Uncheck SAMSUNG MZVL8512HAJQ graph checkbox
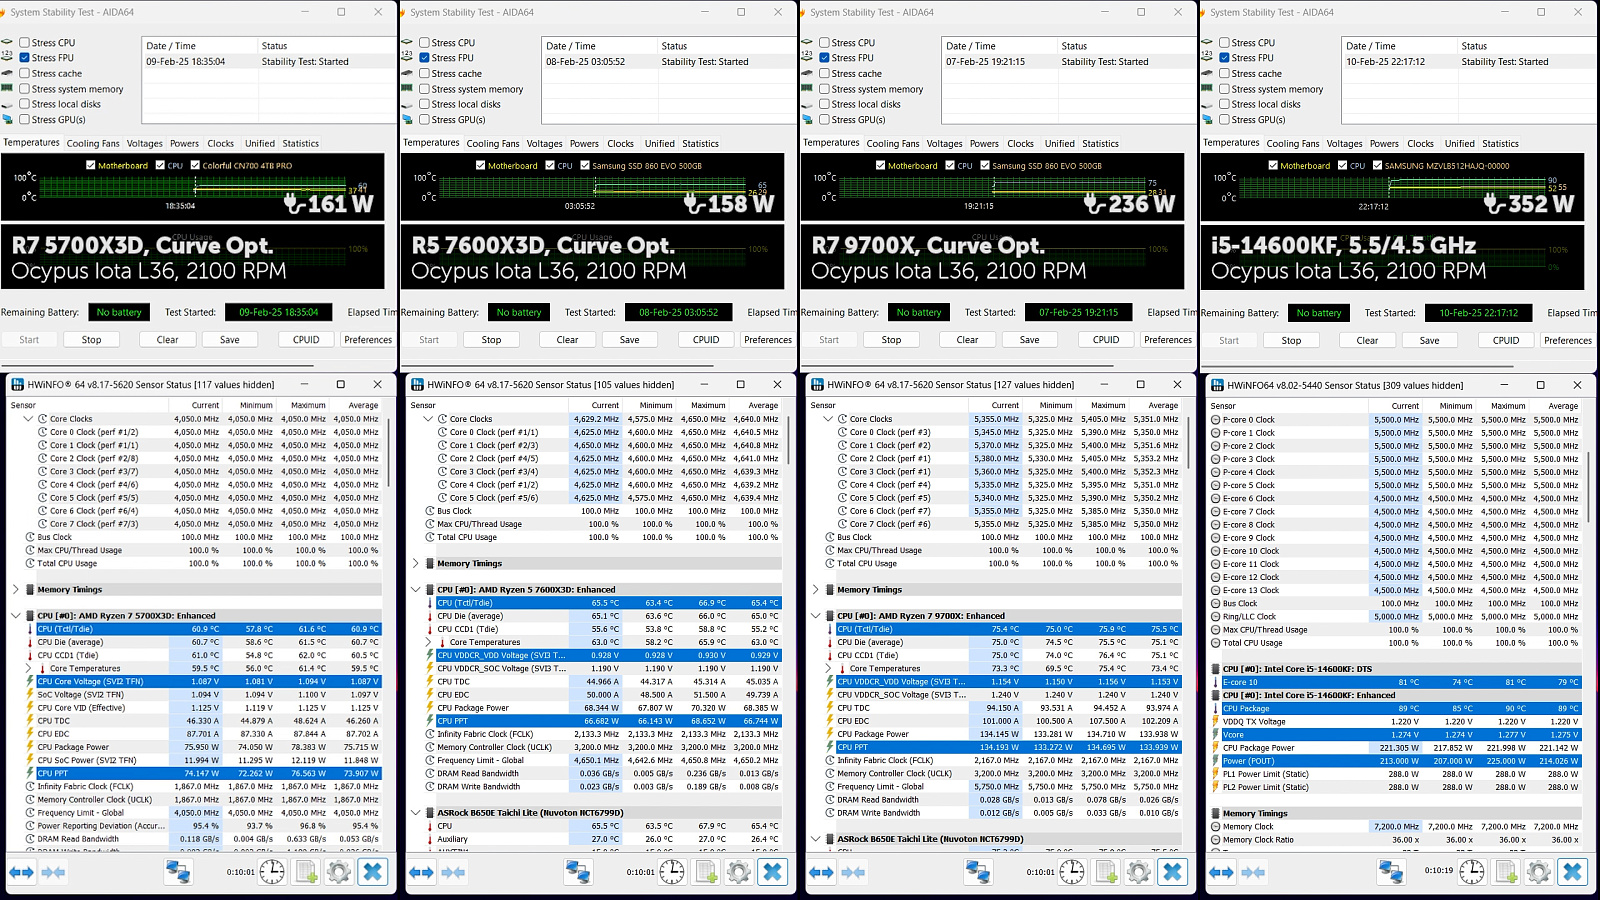 coord(1377,166)
